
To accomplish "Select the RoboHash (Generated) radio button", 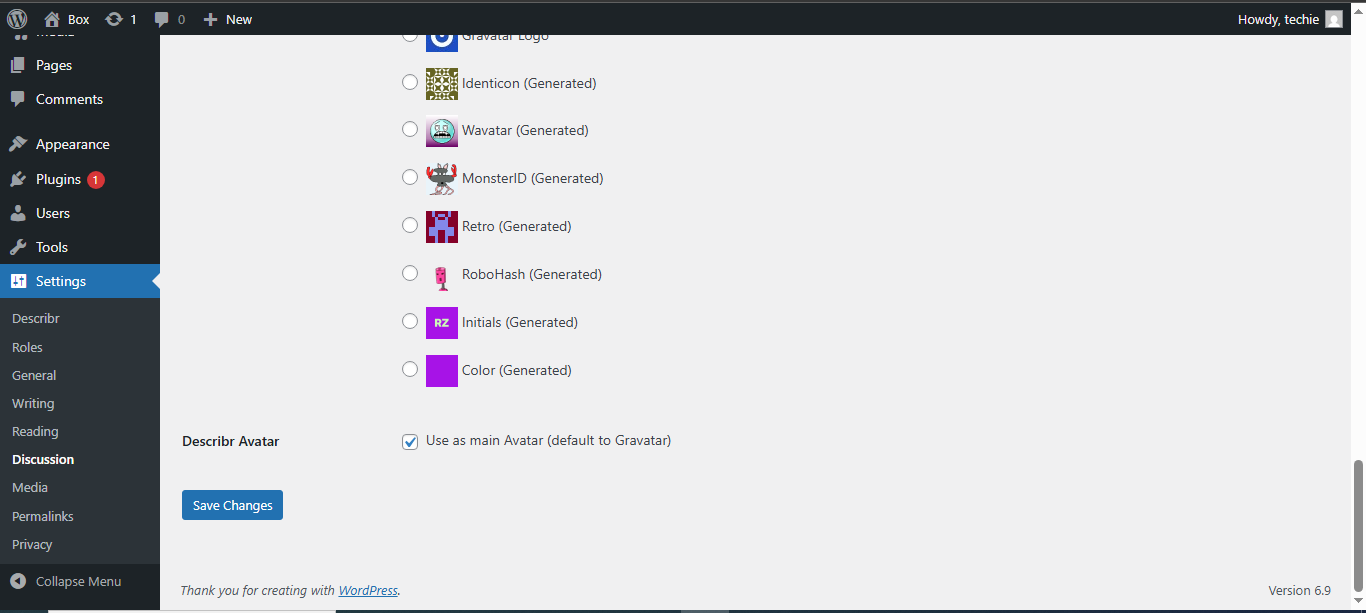I will tap(410, 273).
